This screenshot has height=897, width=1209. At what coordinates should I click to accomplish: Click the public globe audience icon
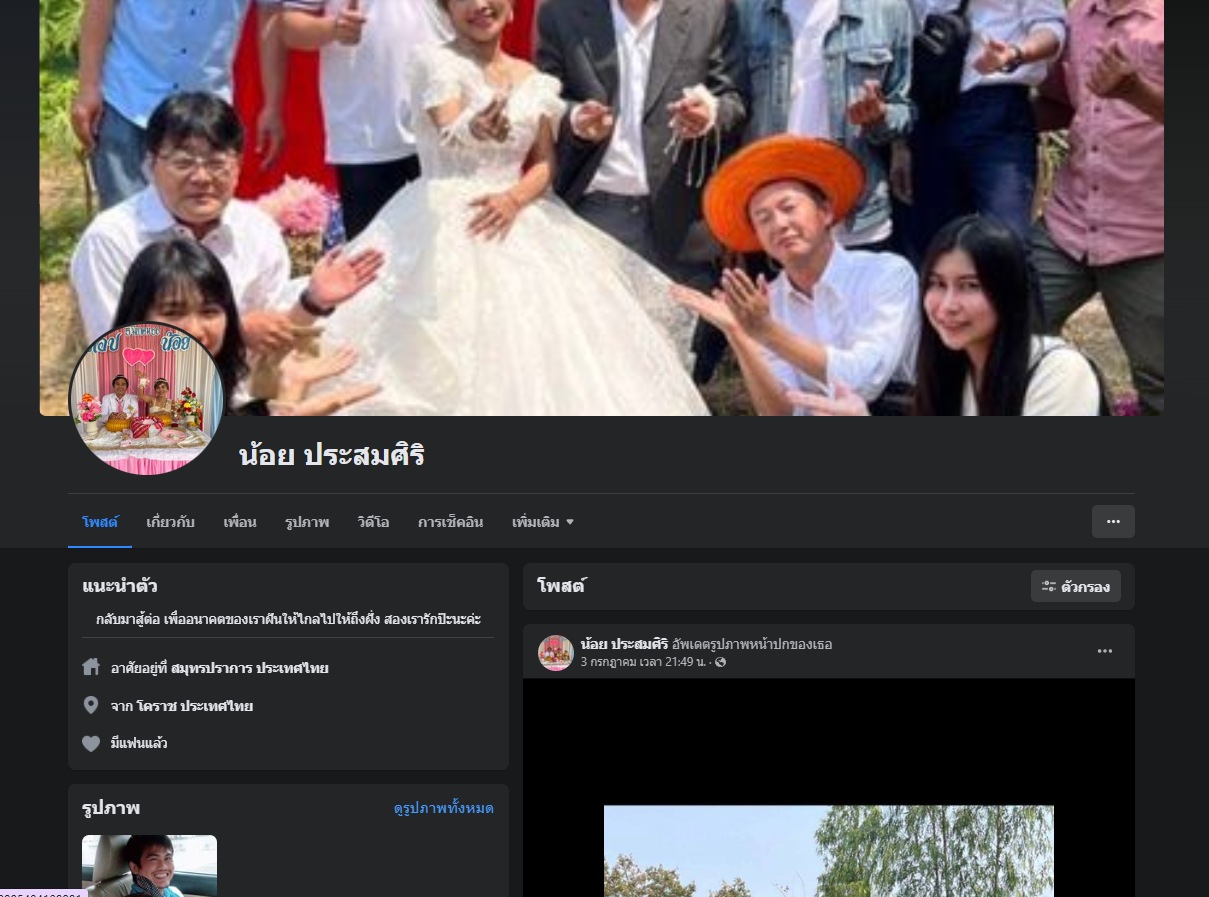coord(721,662)
